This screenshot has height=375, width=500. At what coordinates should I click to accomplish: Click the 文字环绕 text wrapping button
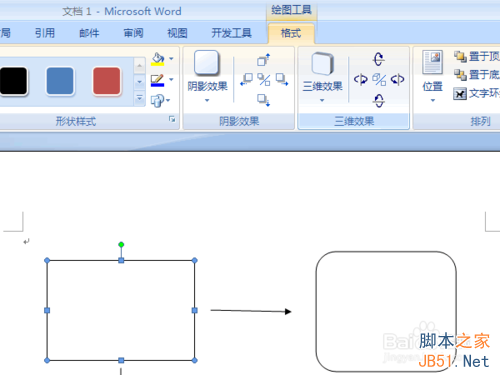tap(477, 94)
